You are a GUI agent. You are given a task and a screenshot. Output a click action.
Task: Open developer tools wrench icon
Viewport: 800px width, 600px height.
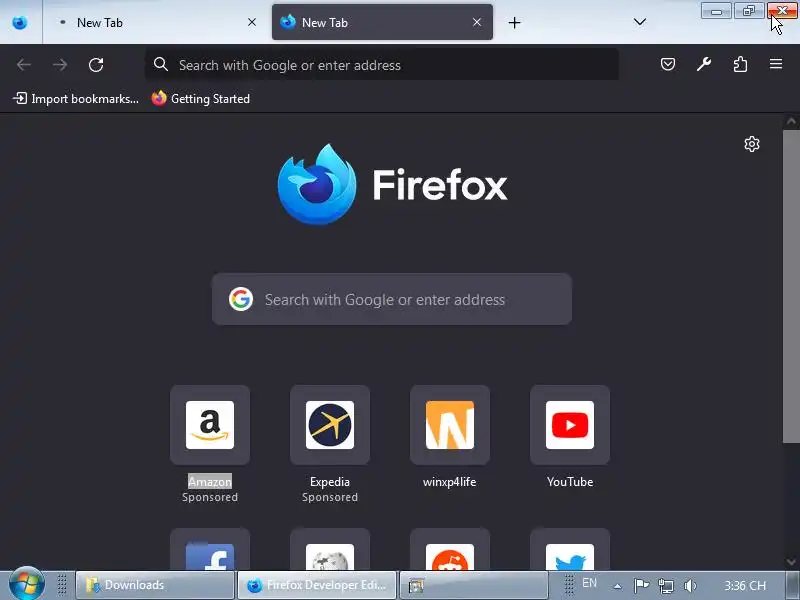[704, 64]
